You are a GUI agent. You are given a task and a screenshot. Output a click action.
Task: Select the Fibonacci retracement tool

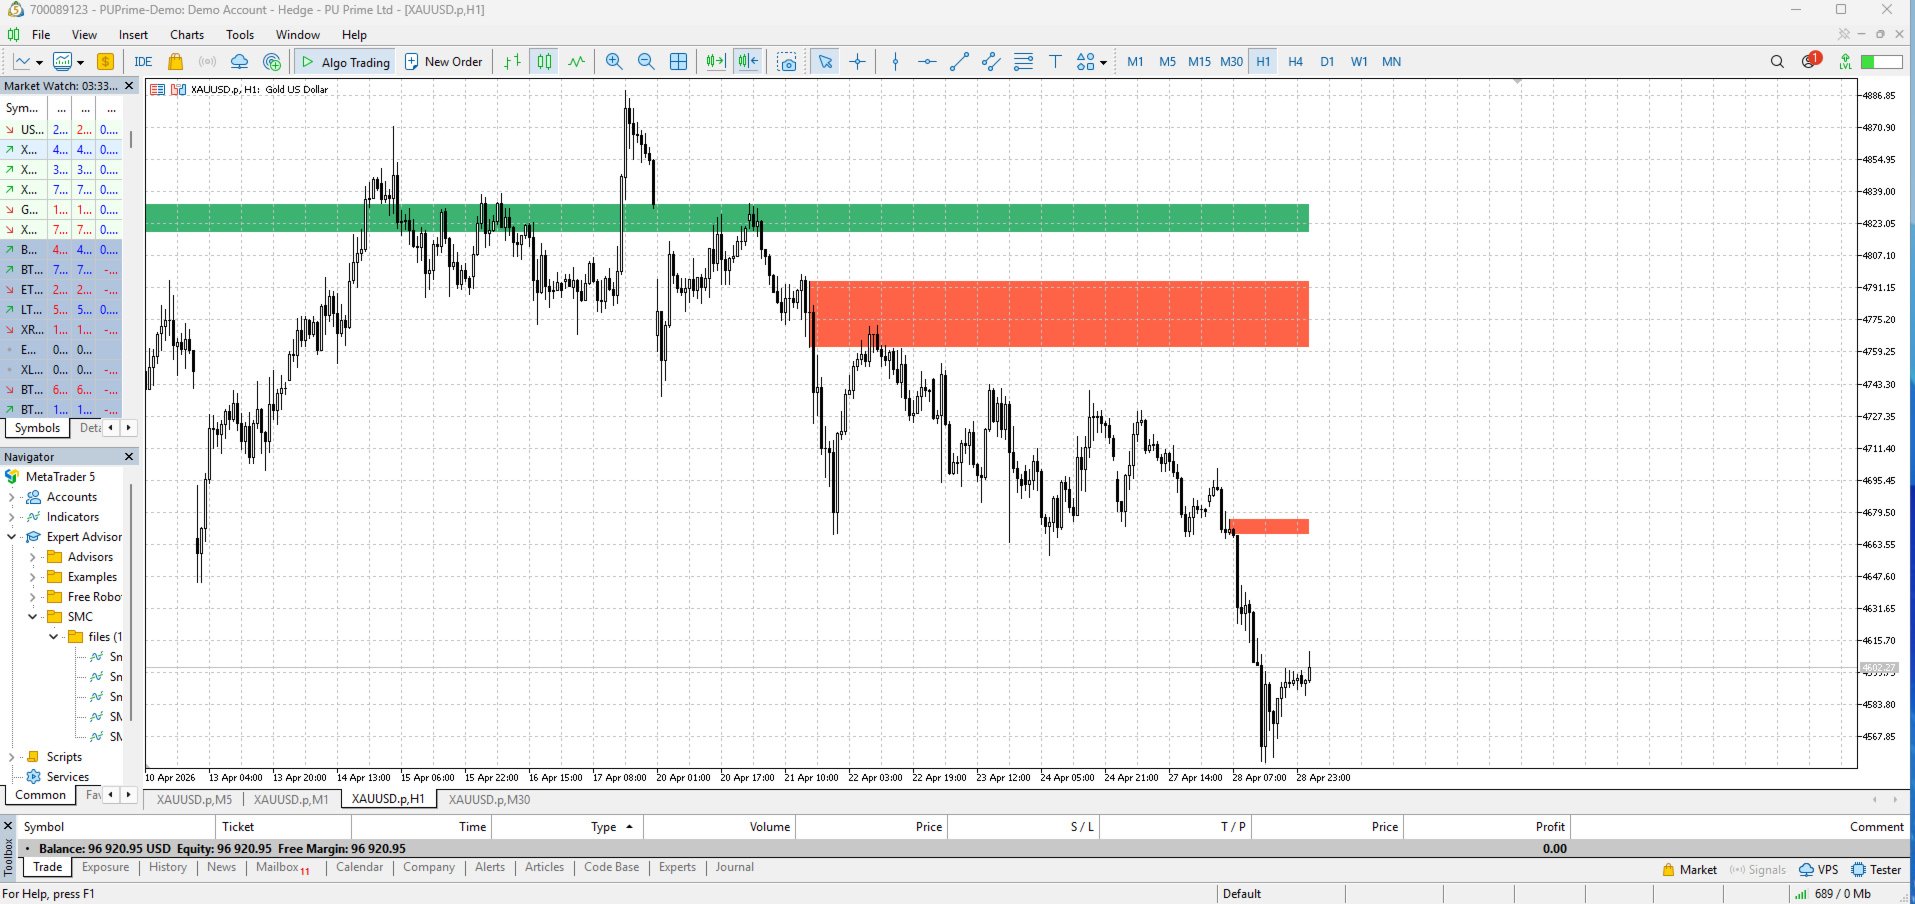[1023, 62]
